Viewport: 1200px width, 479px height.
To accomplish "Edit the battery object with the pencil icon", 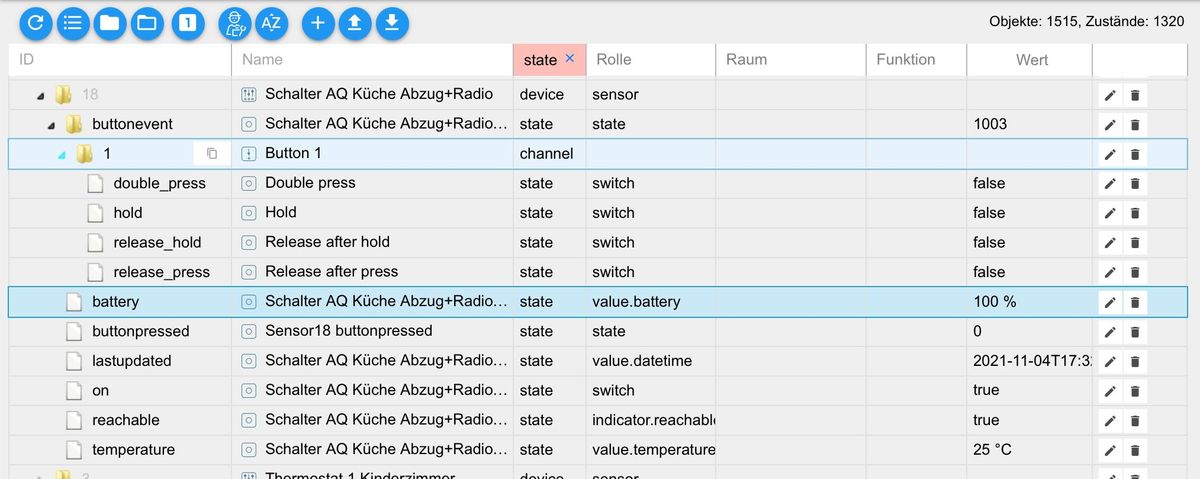I will tap(1109, 302).
